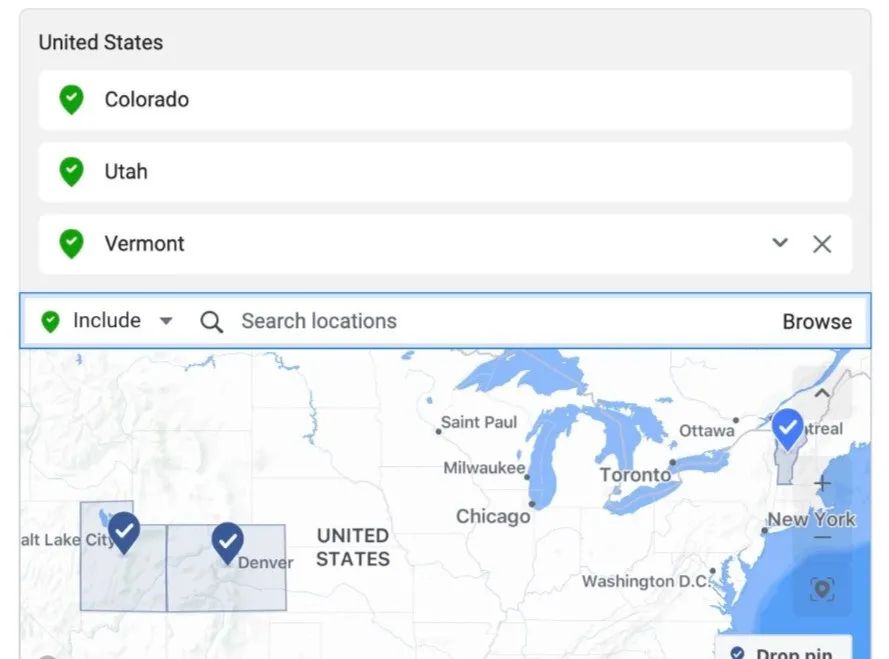Focus the Search locations field
This screenshot has height=659, width=889.
[319, 321]
